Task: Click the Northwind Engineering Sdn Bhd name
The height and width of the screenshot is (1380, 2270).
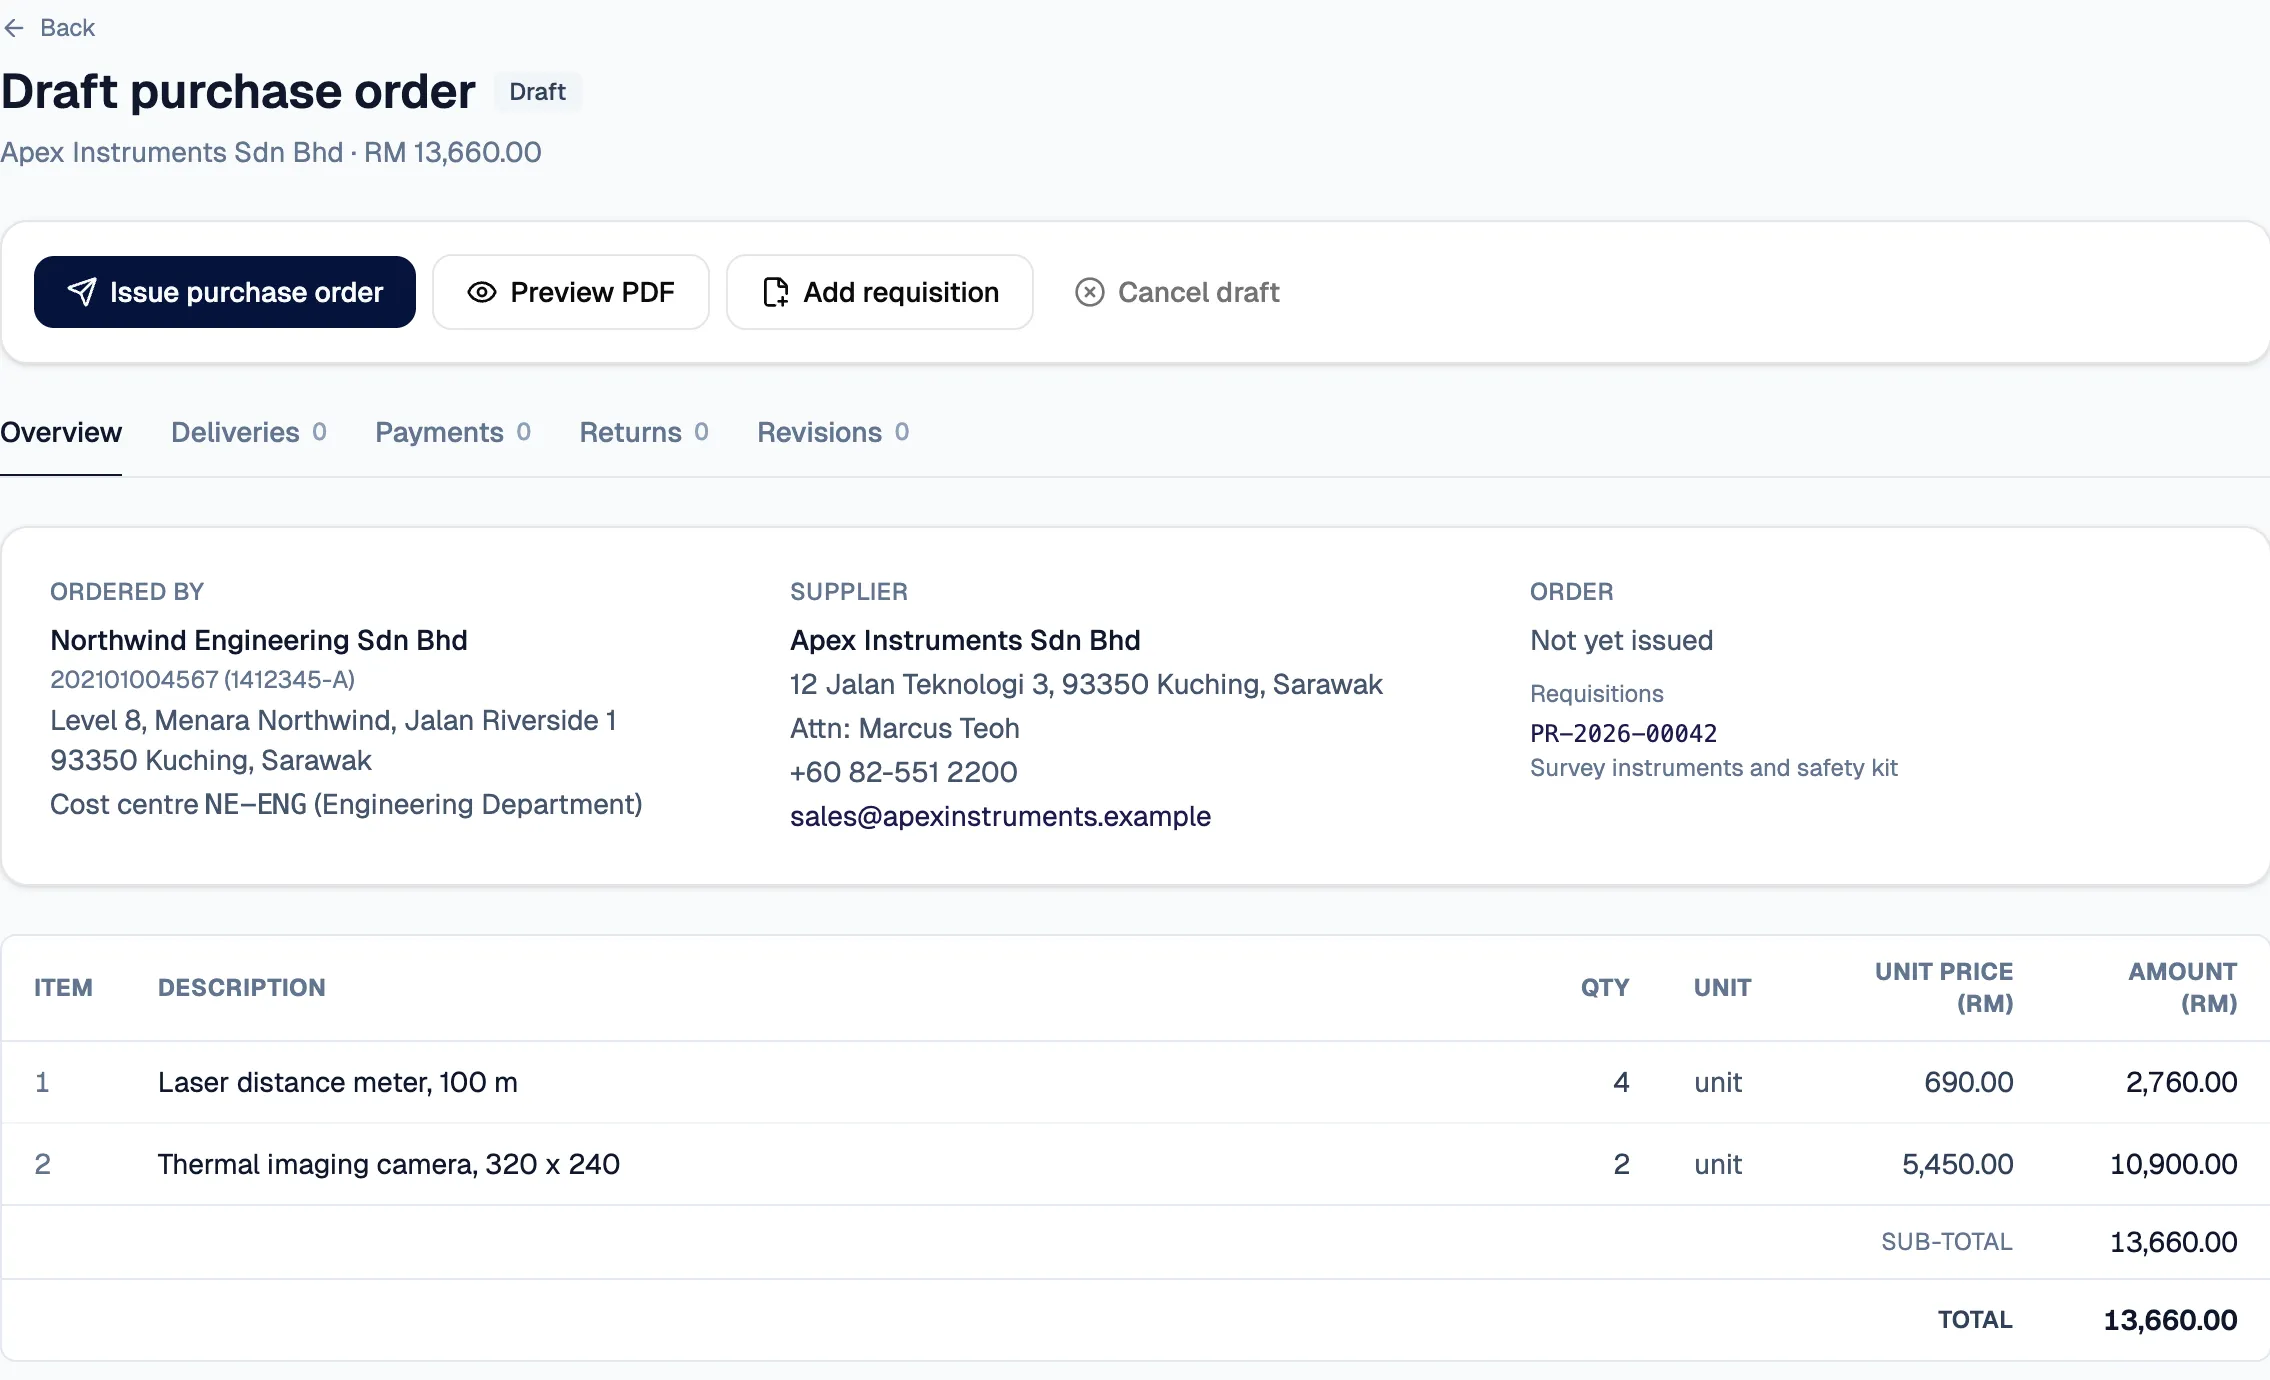Action: click(x=259, y=640)
